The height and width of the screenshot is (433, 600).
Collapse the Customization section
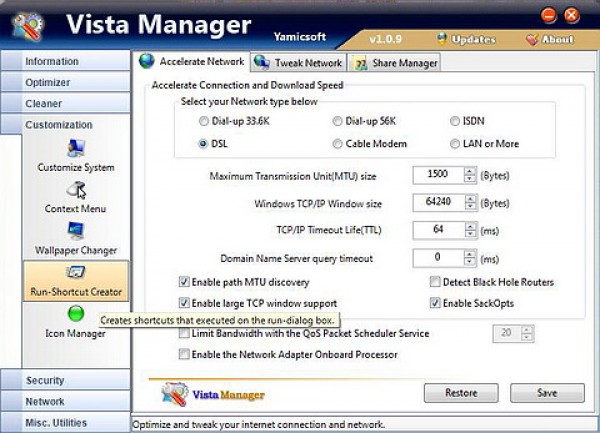tap(65, 124)
